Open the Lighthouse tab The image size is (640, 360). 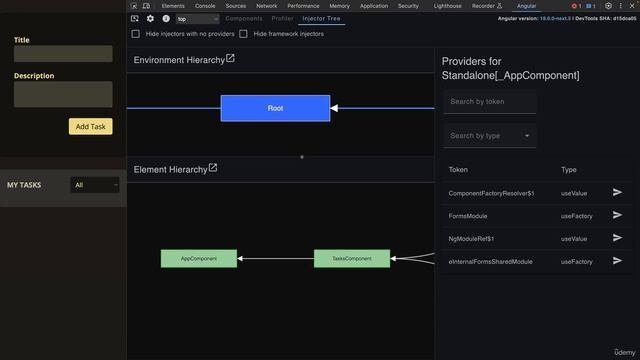pos(448,6)
